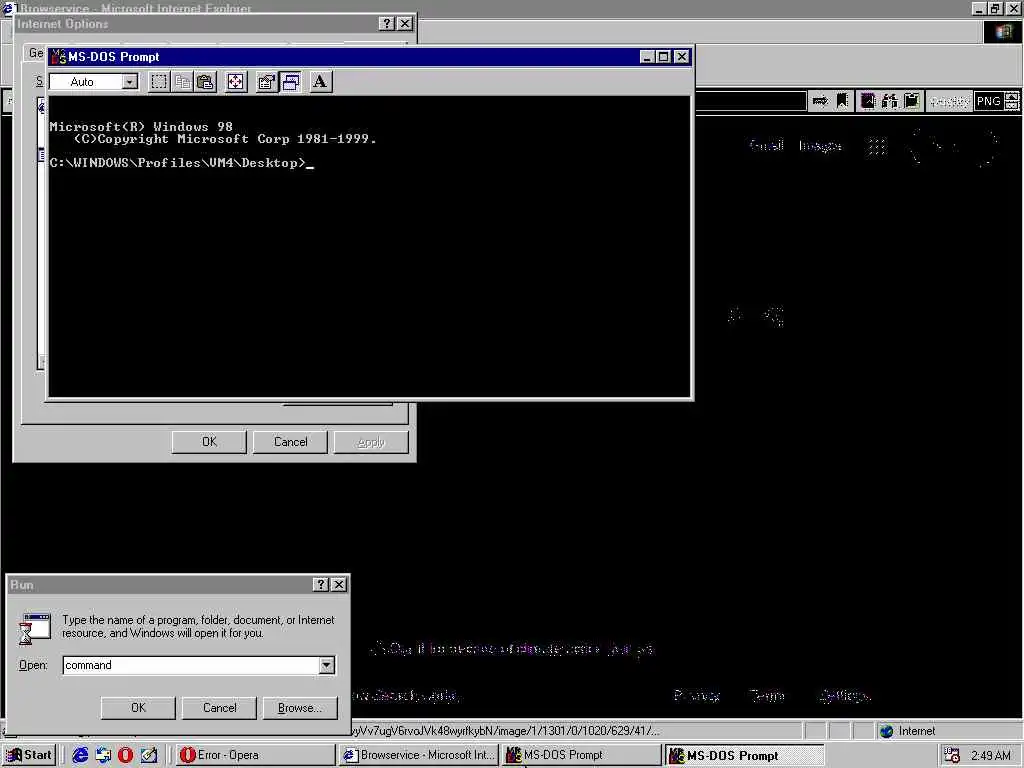1024x768 pixels.
Task: Click the Open field containing 'command'
Action: pyautogui.click(x=191, y=665)
